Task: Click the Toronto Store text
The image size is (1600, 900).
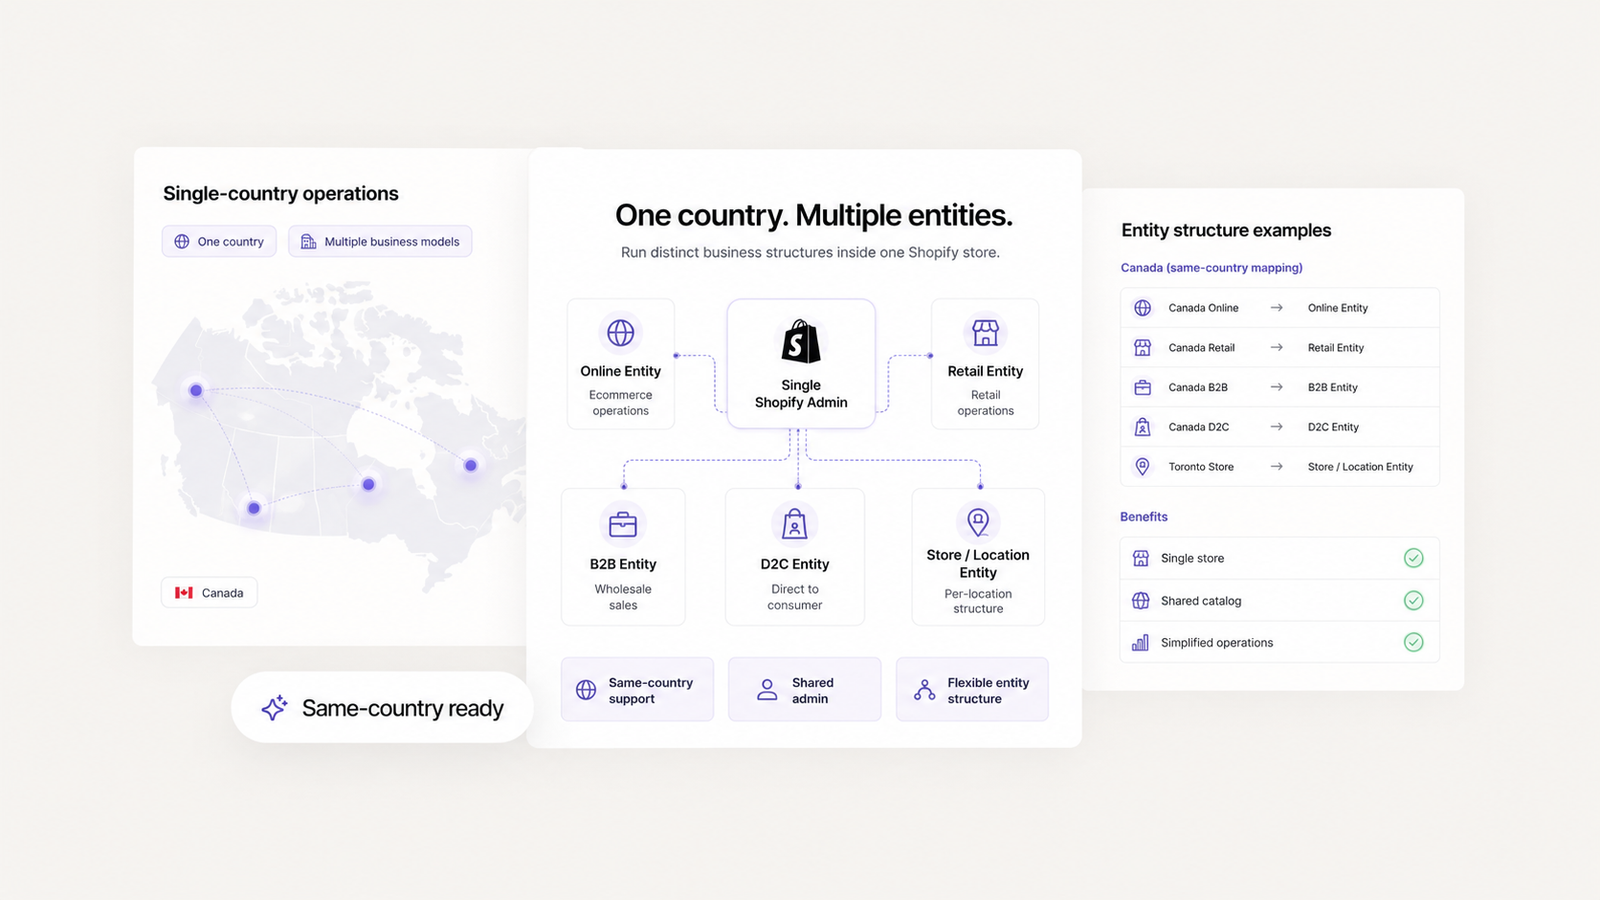Action: click(1201, 467)
